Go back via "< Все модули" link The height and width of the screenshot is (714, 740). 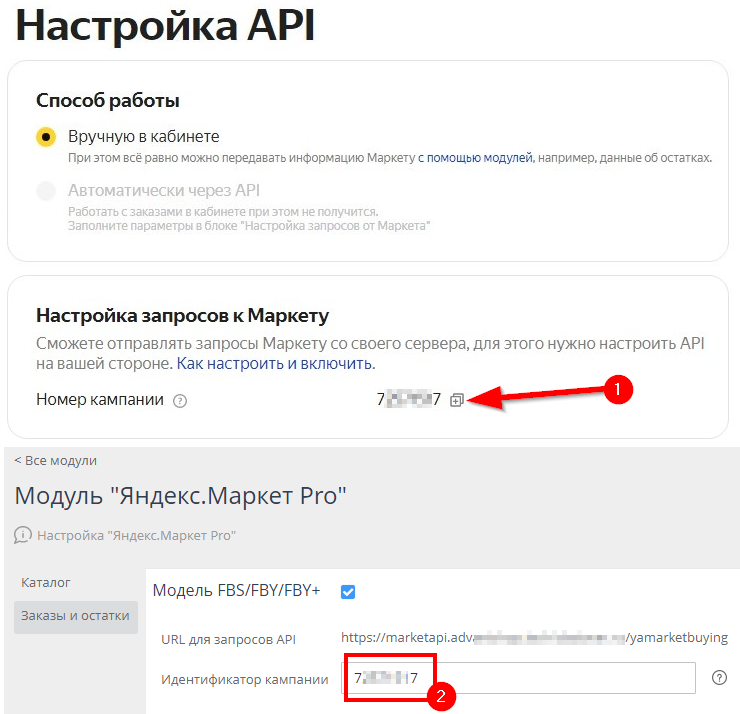55,460
